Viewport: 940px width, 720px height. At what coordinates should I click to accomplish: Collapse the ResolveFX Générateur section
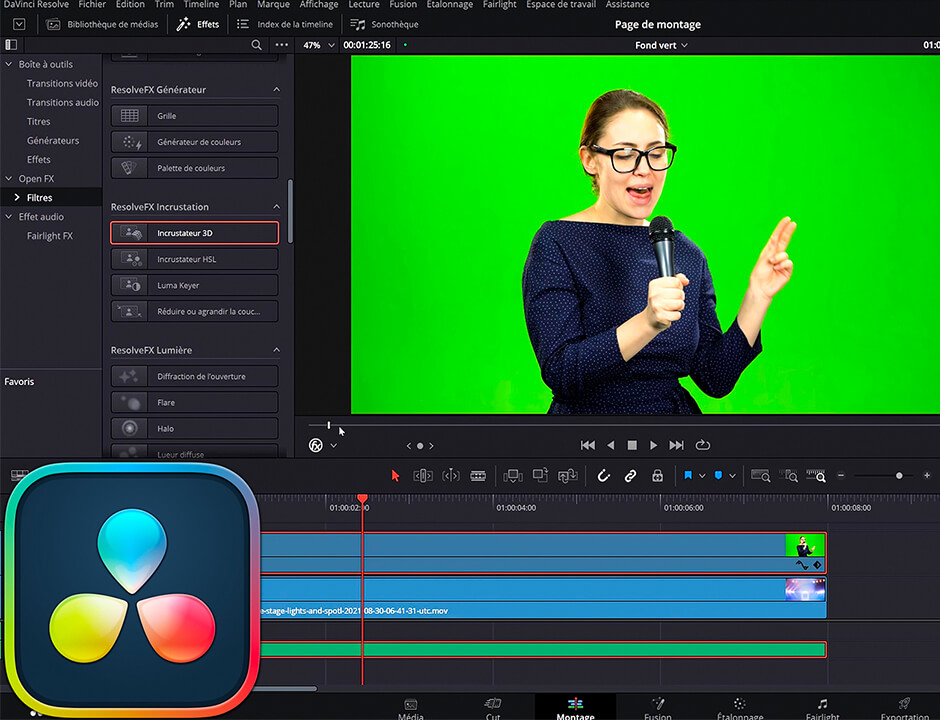[277, 90]
